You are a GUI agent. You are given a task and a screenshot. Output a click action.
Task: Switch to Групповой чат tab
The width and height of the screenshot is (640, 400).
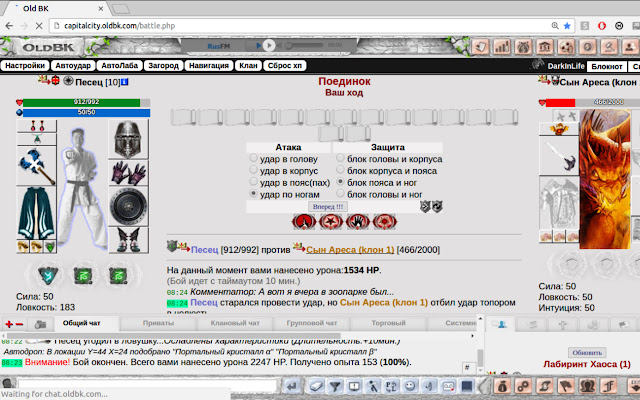click(x=312, y=323)
